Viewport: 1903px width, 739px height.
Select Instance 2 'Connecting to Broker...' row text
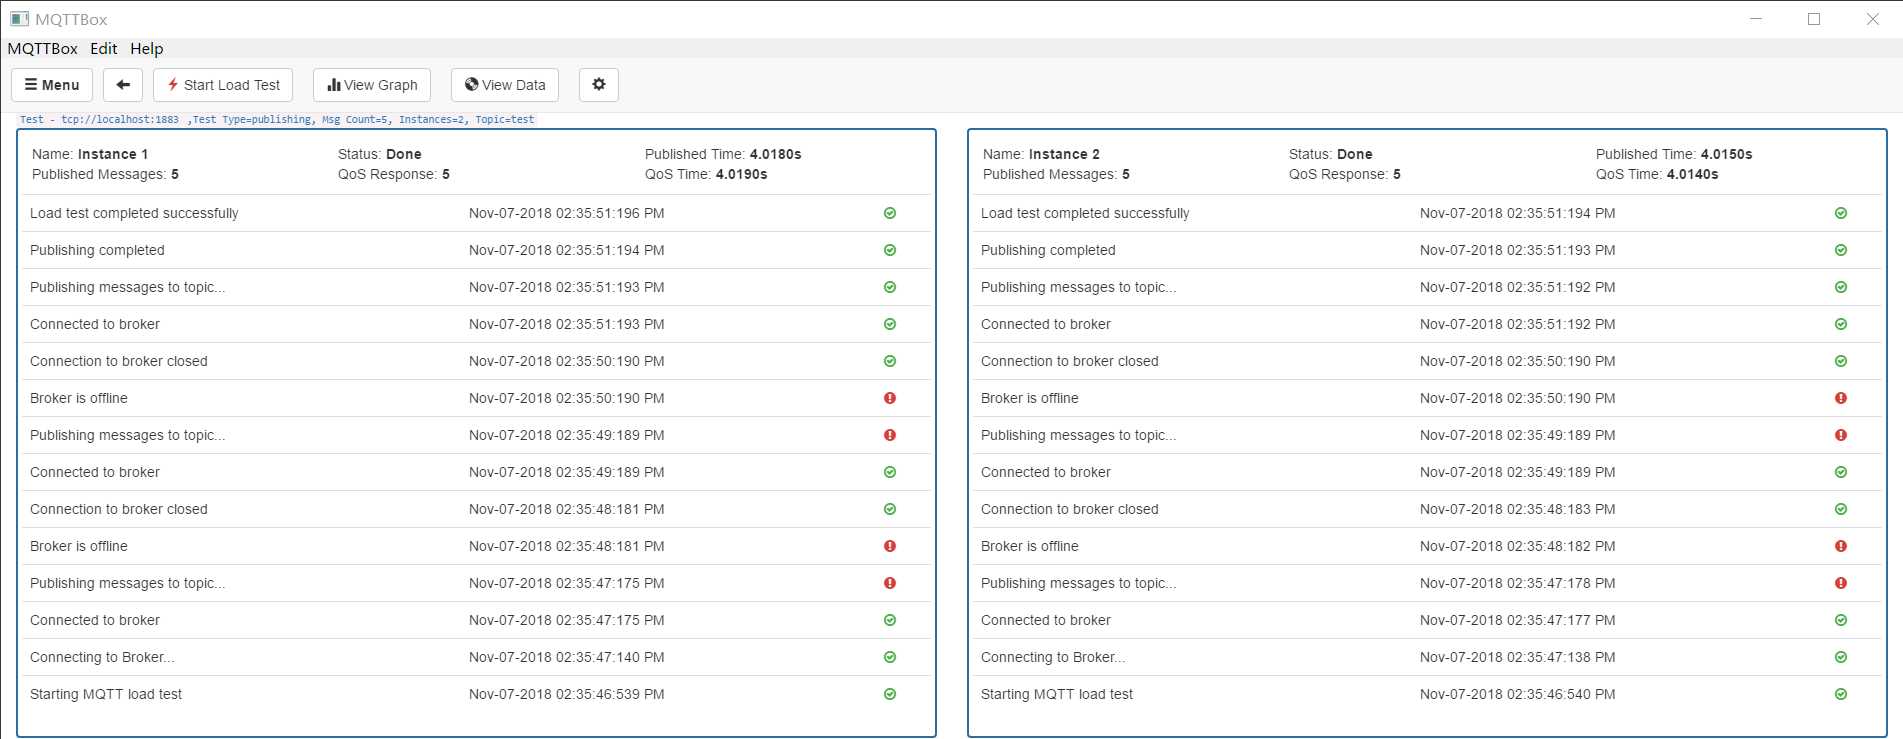(x=1053, y=657)
